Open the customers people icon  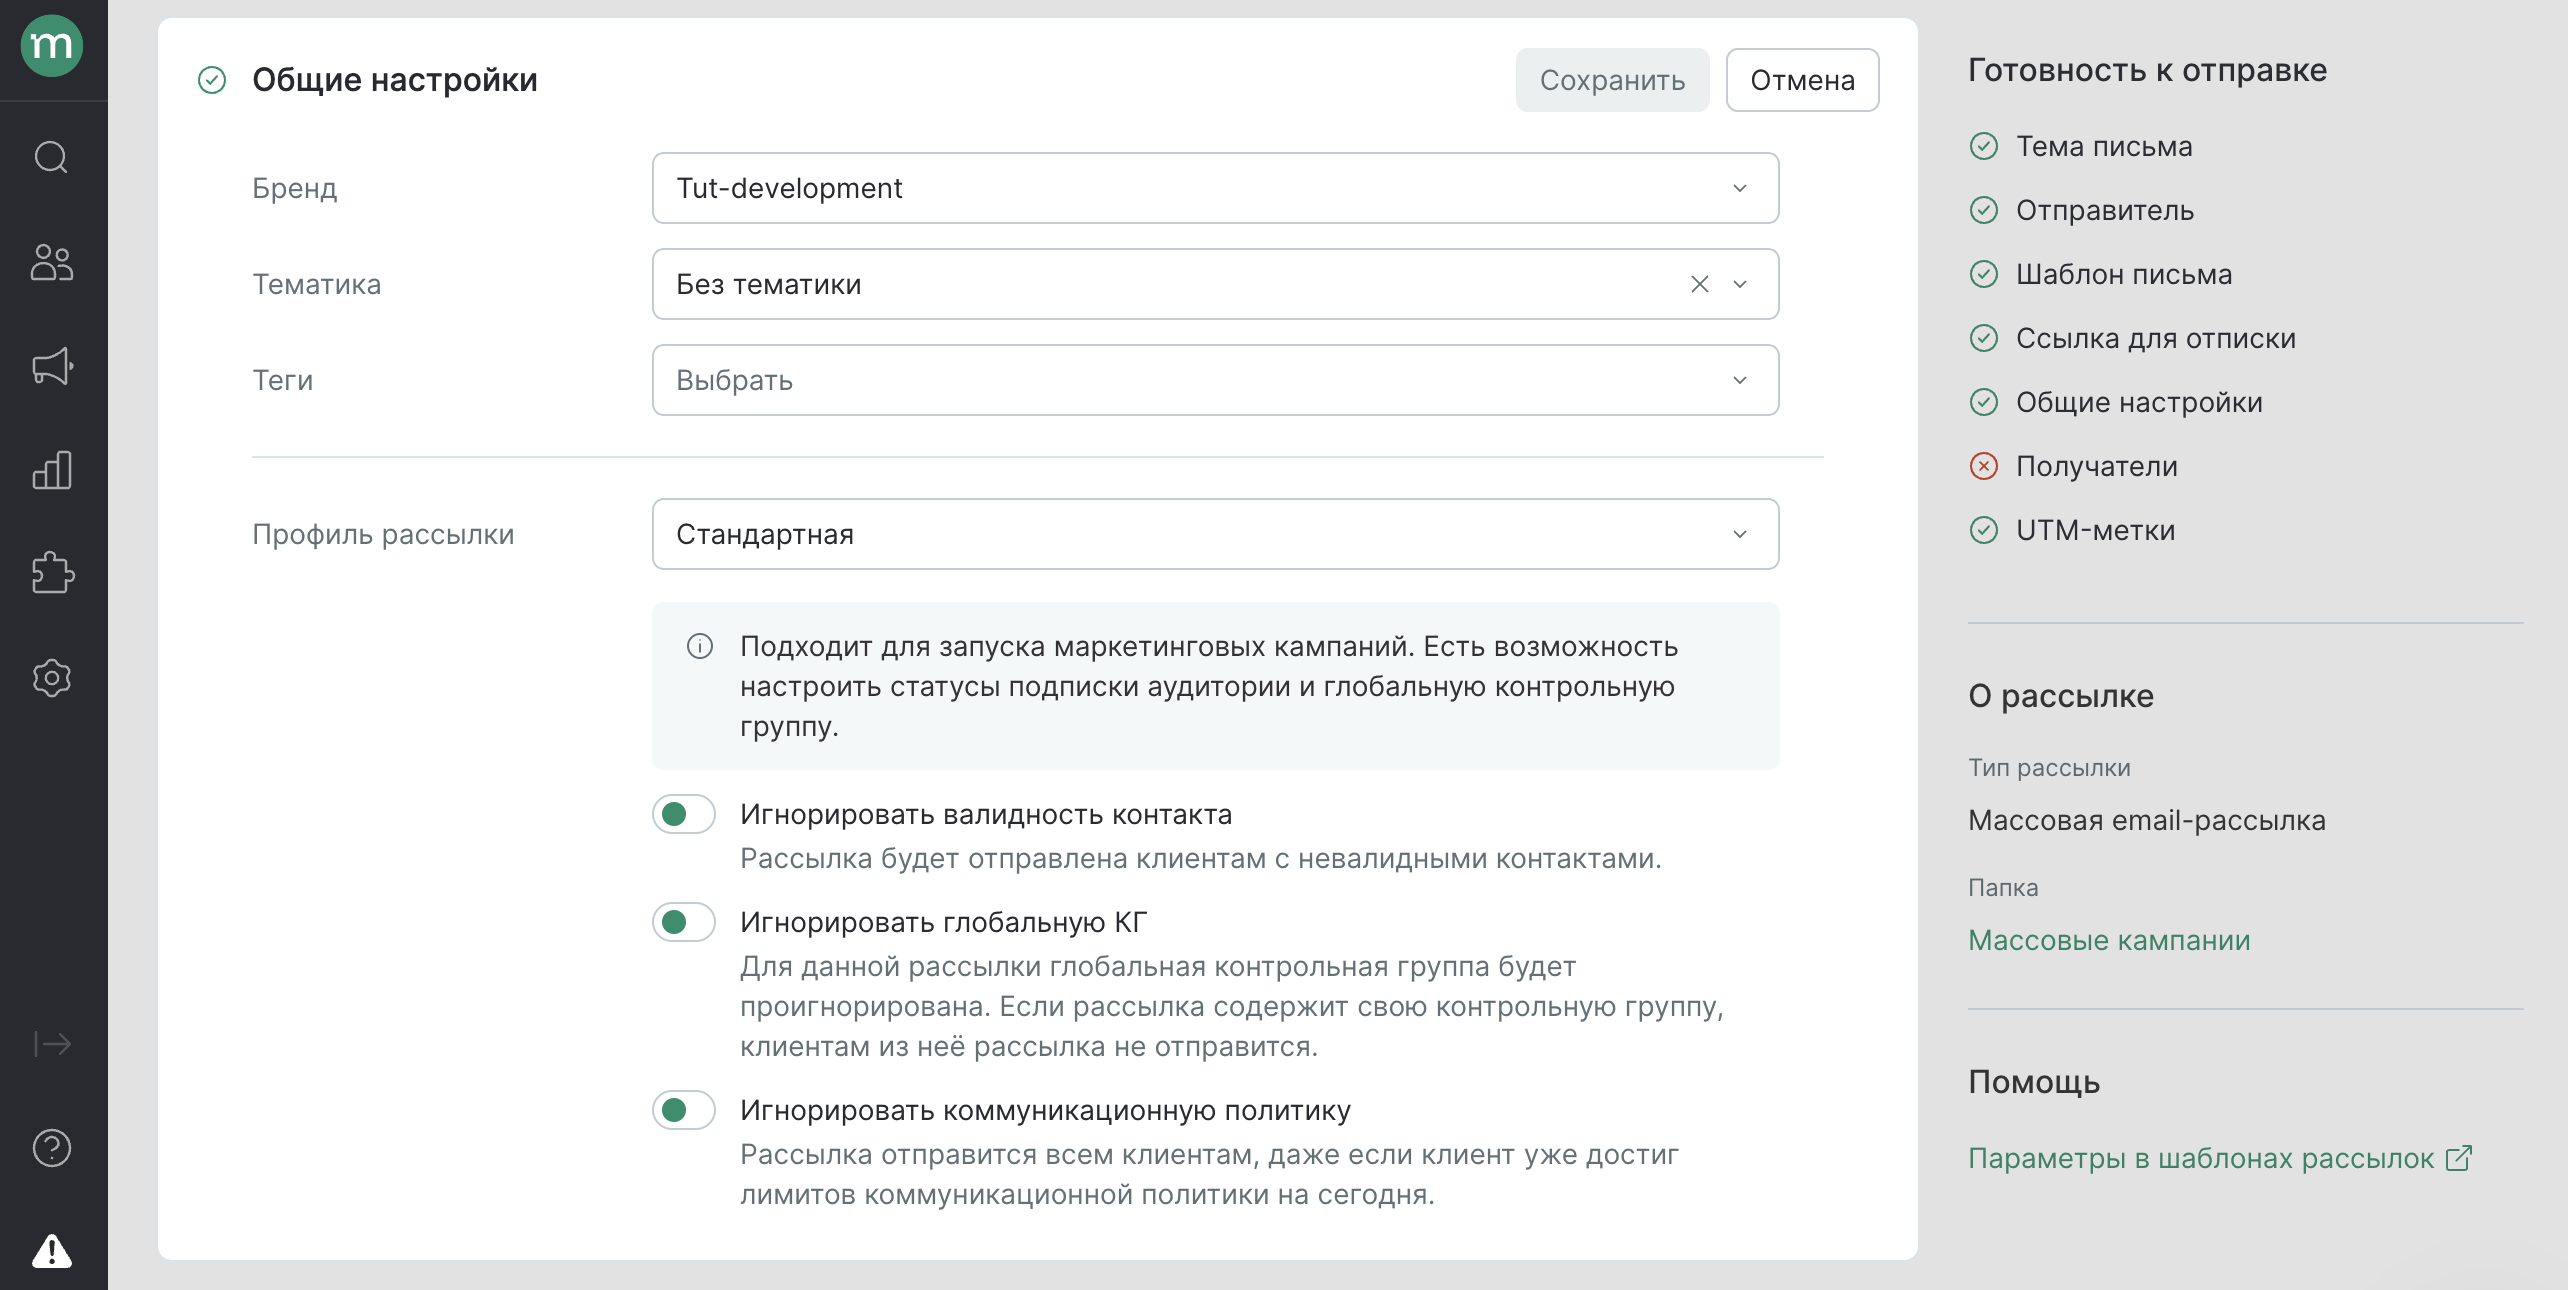coord(52,262)
